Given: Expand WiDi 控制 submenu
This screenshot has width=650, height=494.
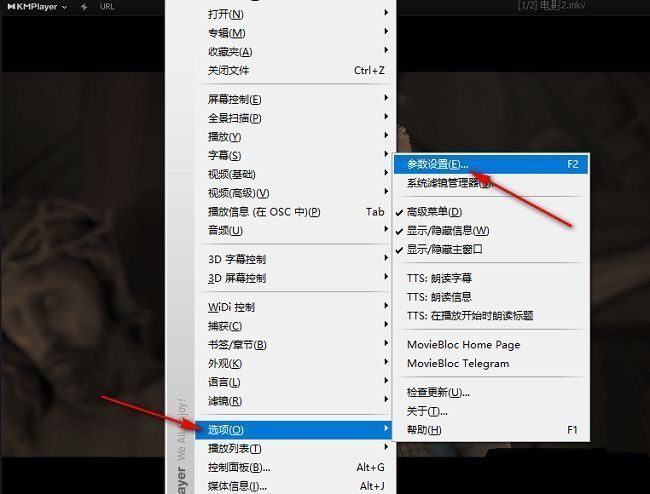Looking at the screenshot, I should [295, 307].
